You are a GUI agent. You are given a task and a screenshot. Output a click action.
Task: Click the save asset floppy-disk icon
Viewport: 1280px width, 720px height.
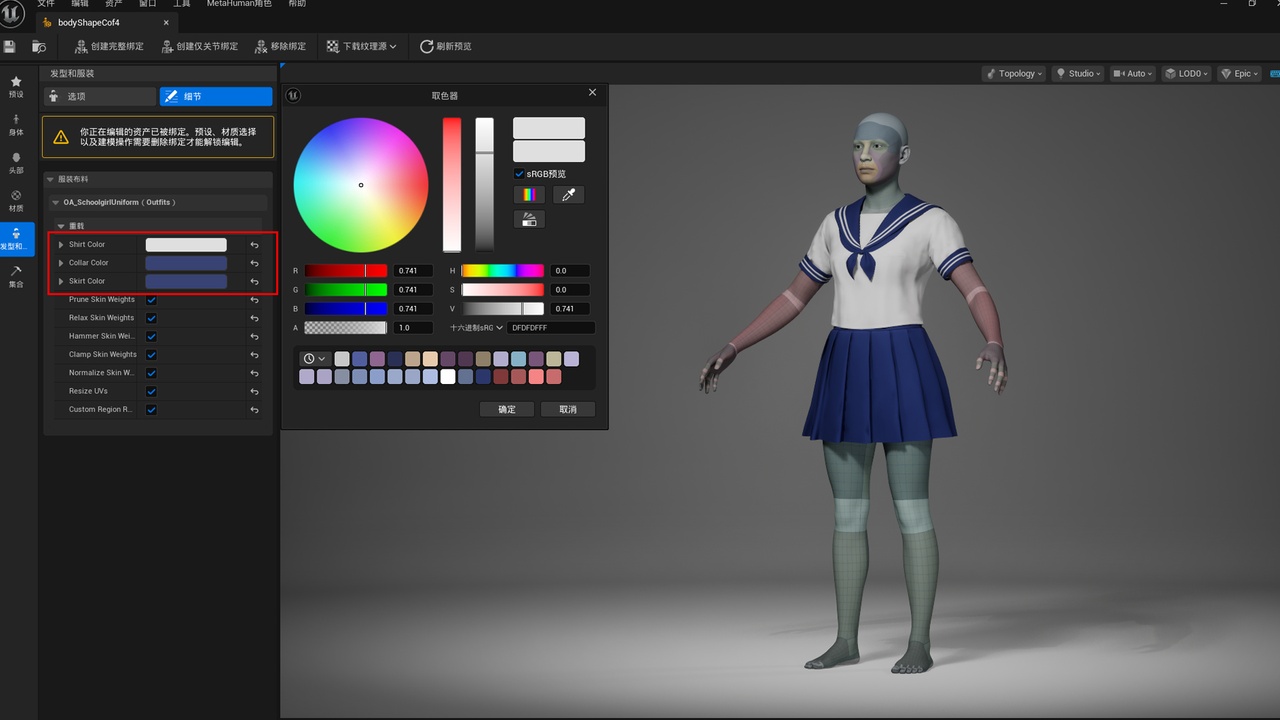tap(10, 46)
